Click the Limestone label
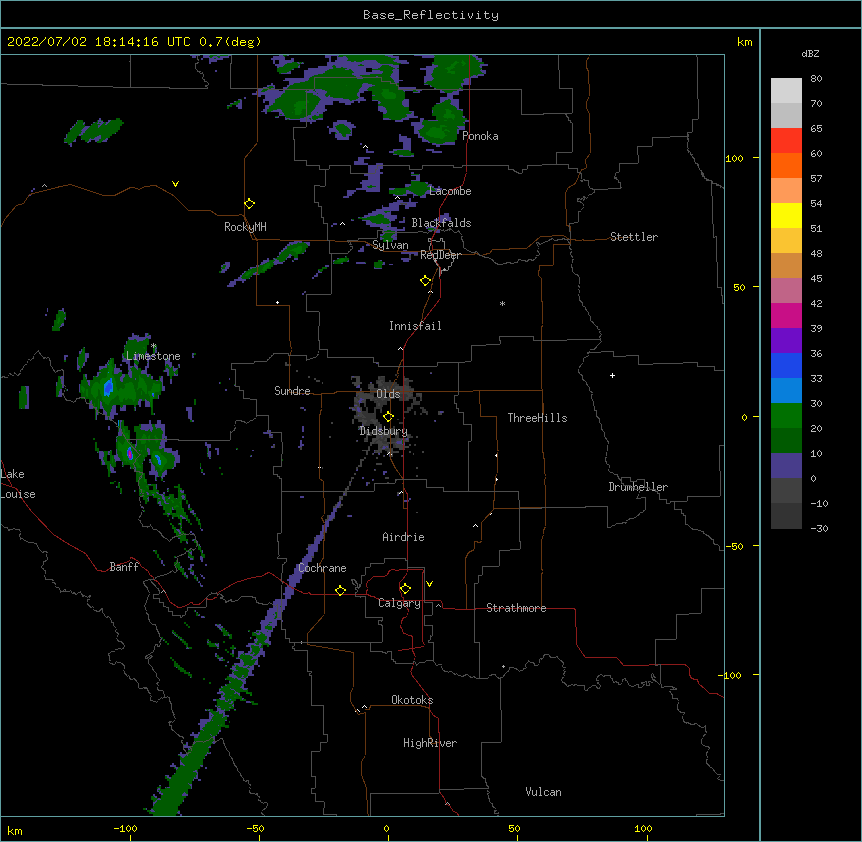 click(153, 356)
